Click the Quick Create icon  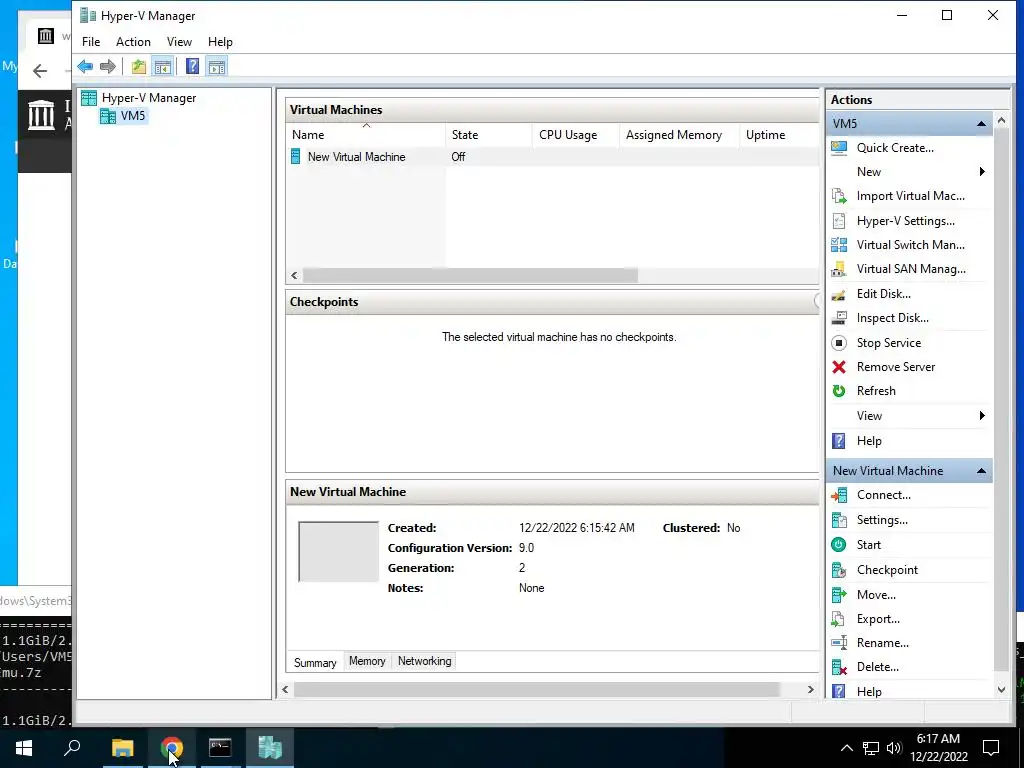pyautogui.click(x=839, y=148)
